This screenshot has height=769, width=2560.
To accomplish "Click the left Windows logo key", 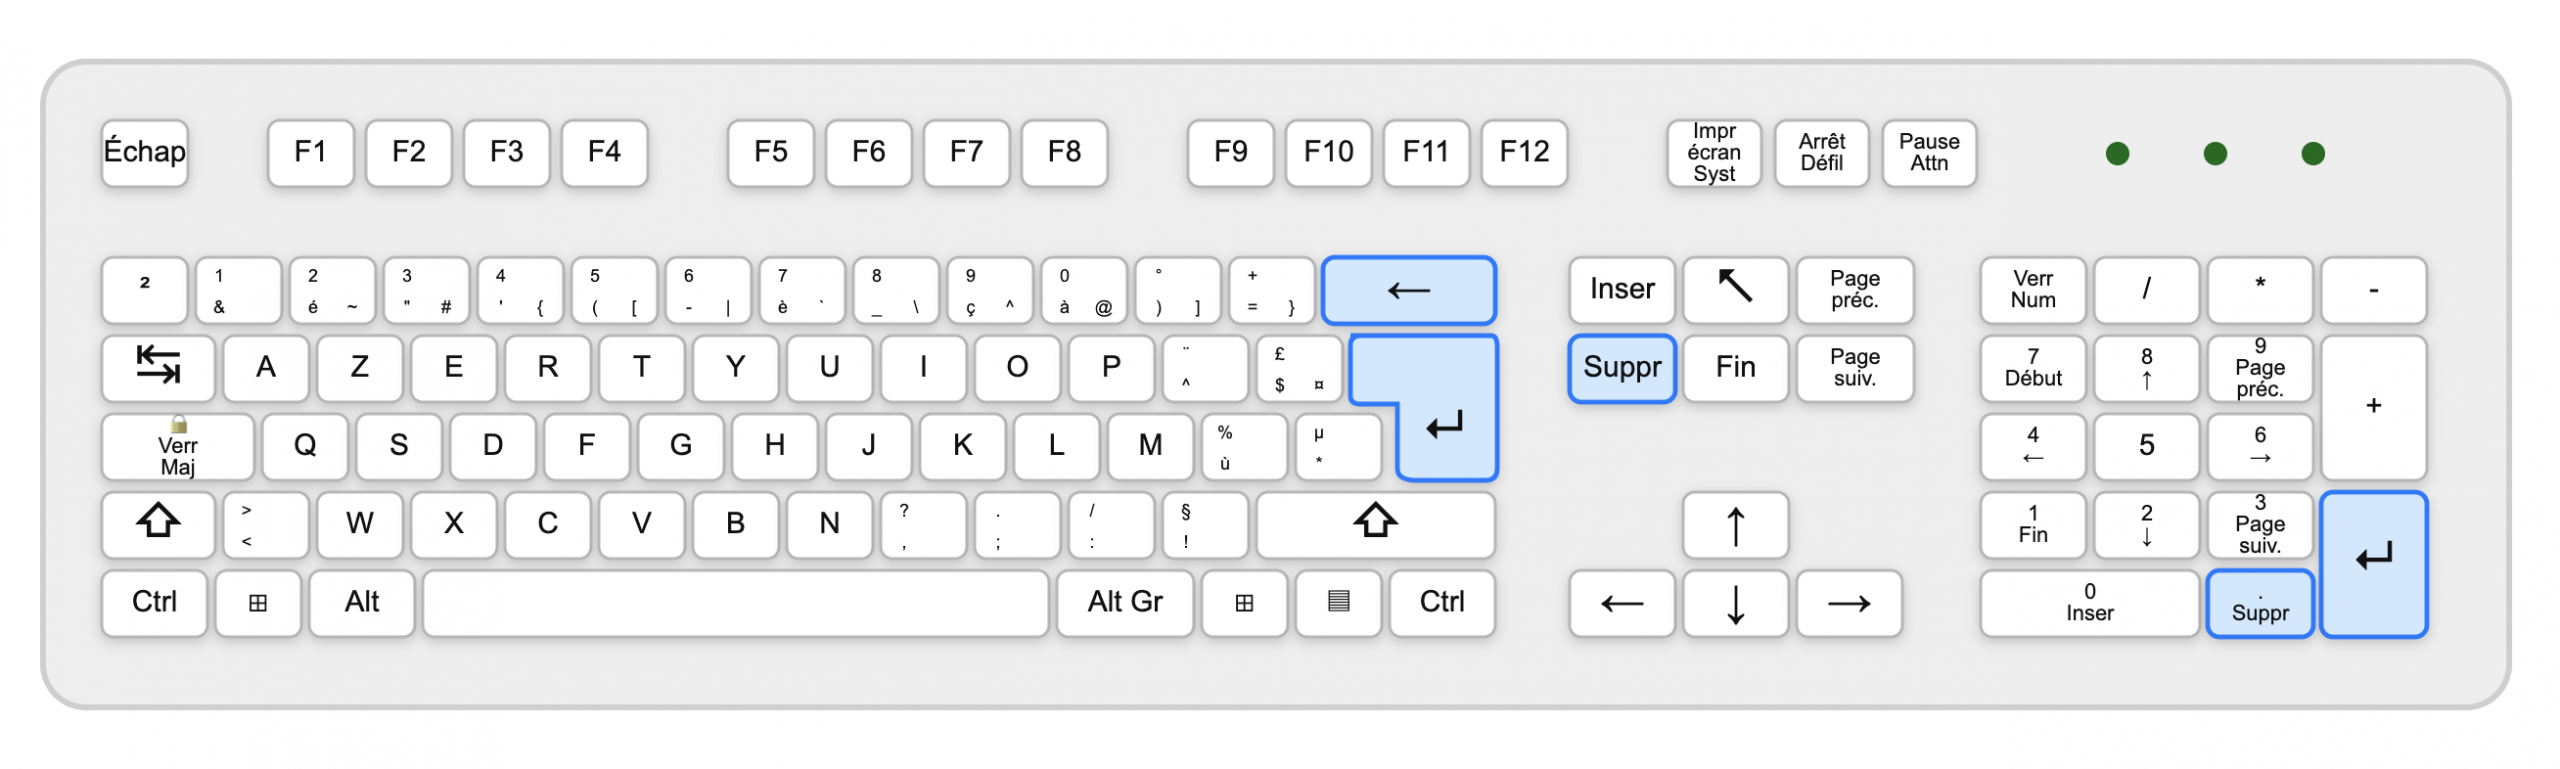I will click(x=258, y=603).
